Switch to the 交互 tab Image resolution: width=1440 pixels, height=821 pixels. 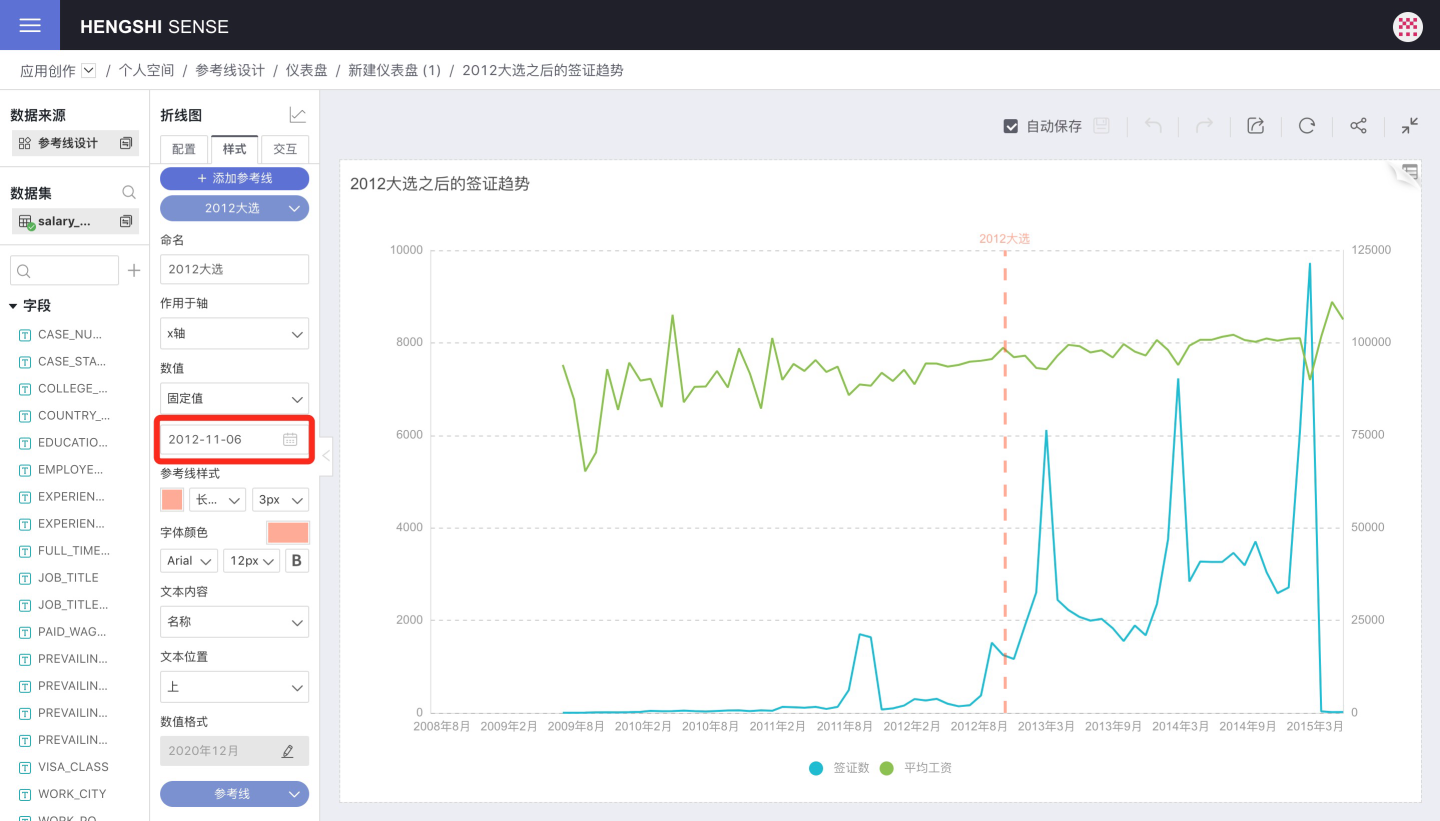285,149
